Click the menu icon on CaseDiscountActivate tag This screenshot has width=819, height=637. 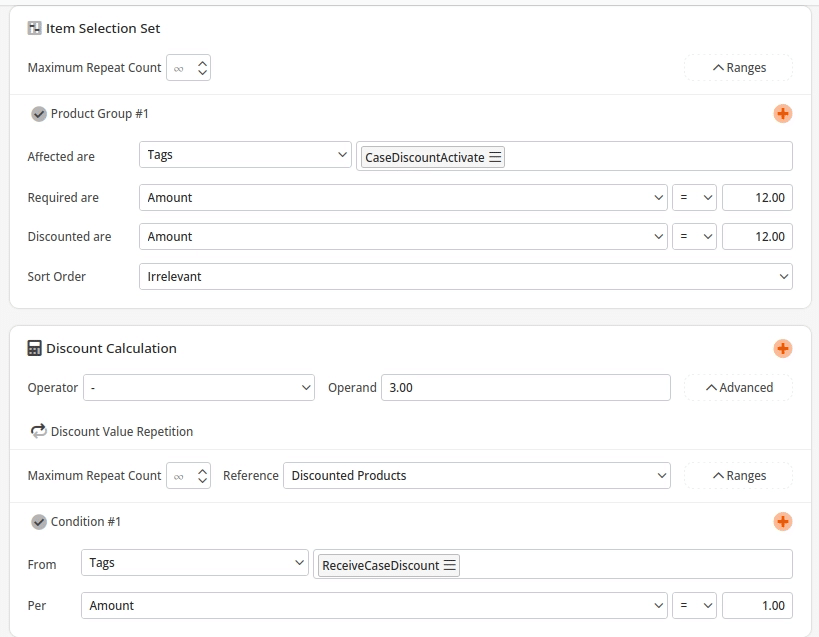tap(495, 157)
